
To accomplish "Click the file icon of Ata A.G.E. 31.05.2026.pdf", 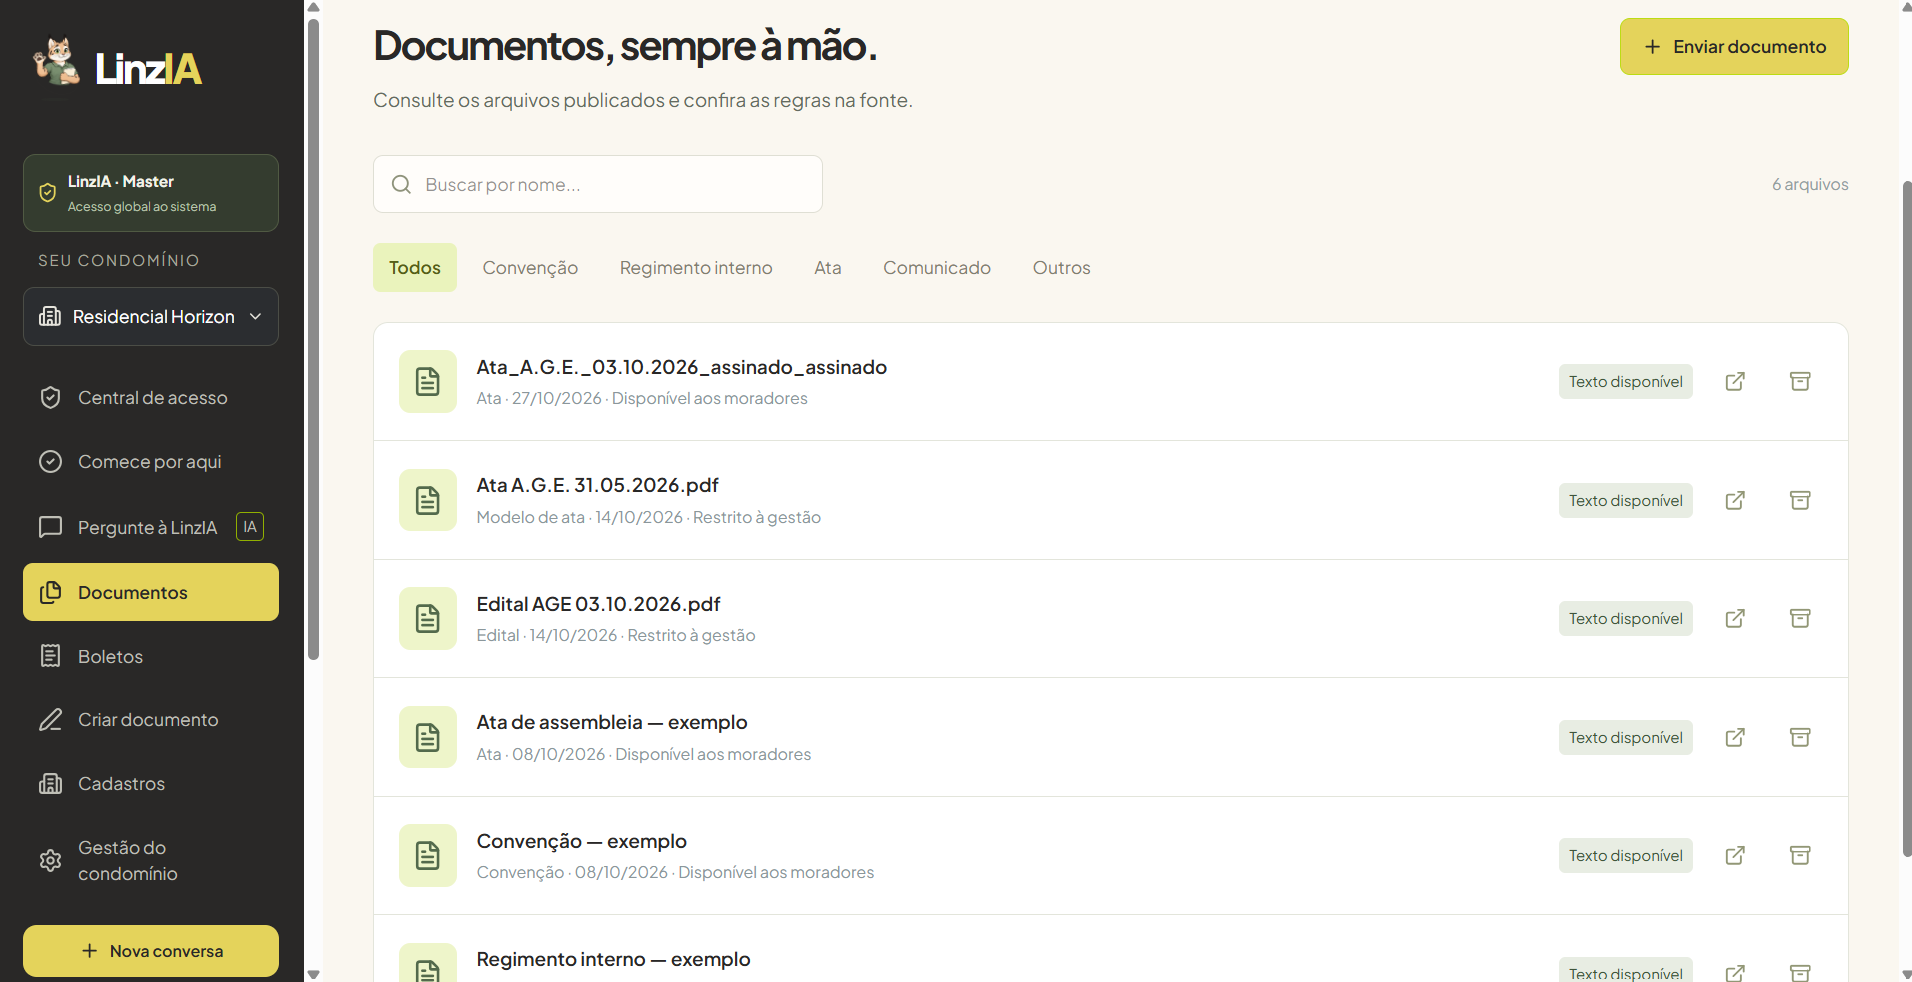I will coord(428,500).
